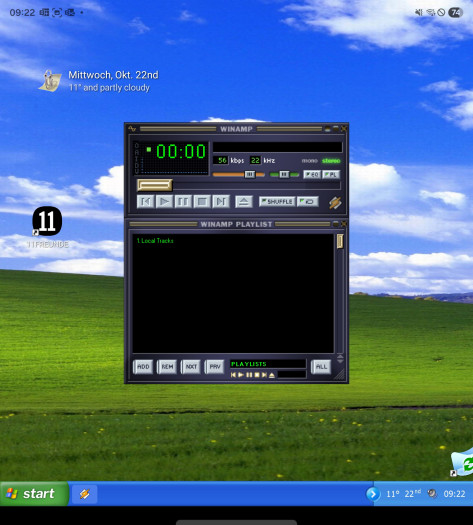The width and height of the screenshot is (473, 525).
Task: Stop playback using the large Stop button
Action: click(x=202, y=202)
